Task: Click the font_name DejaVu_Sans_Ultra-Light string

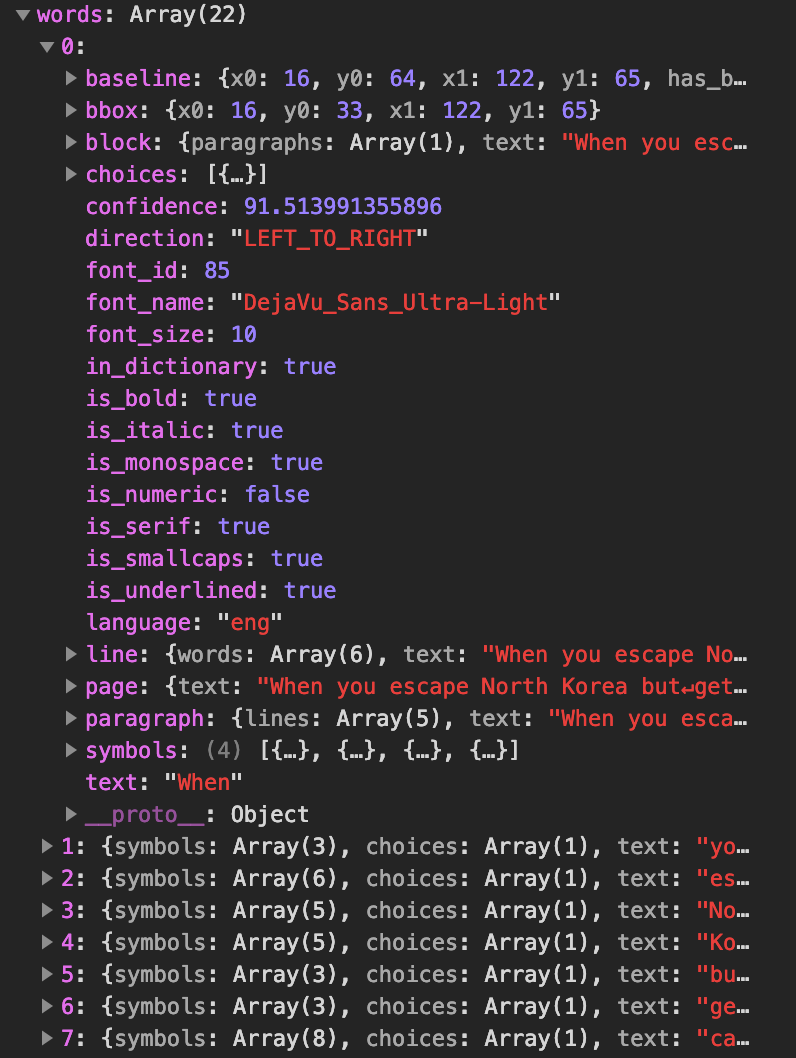Action: (395, 302)
